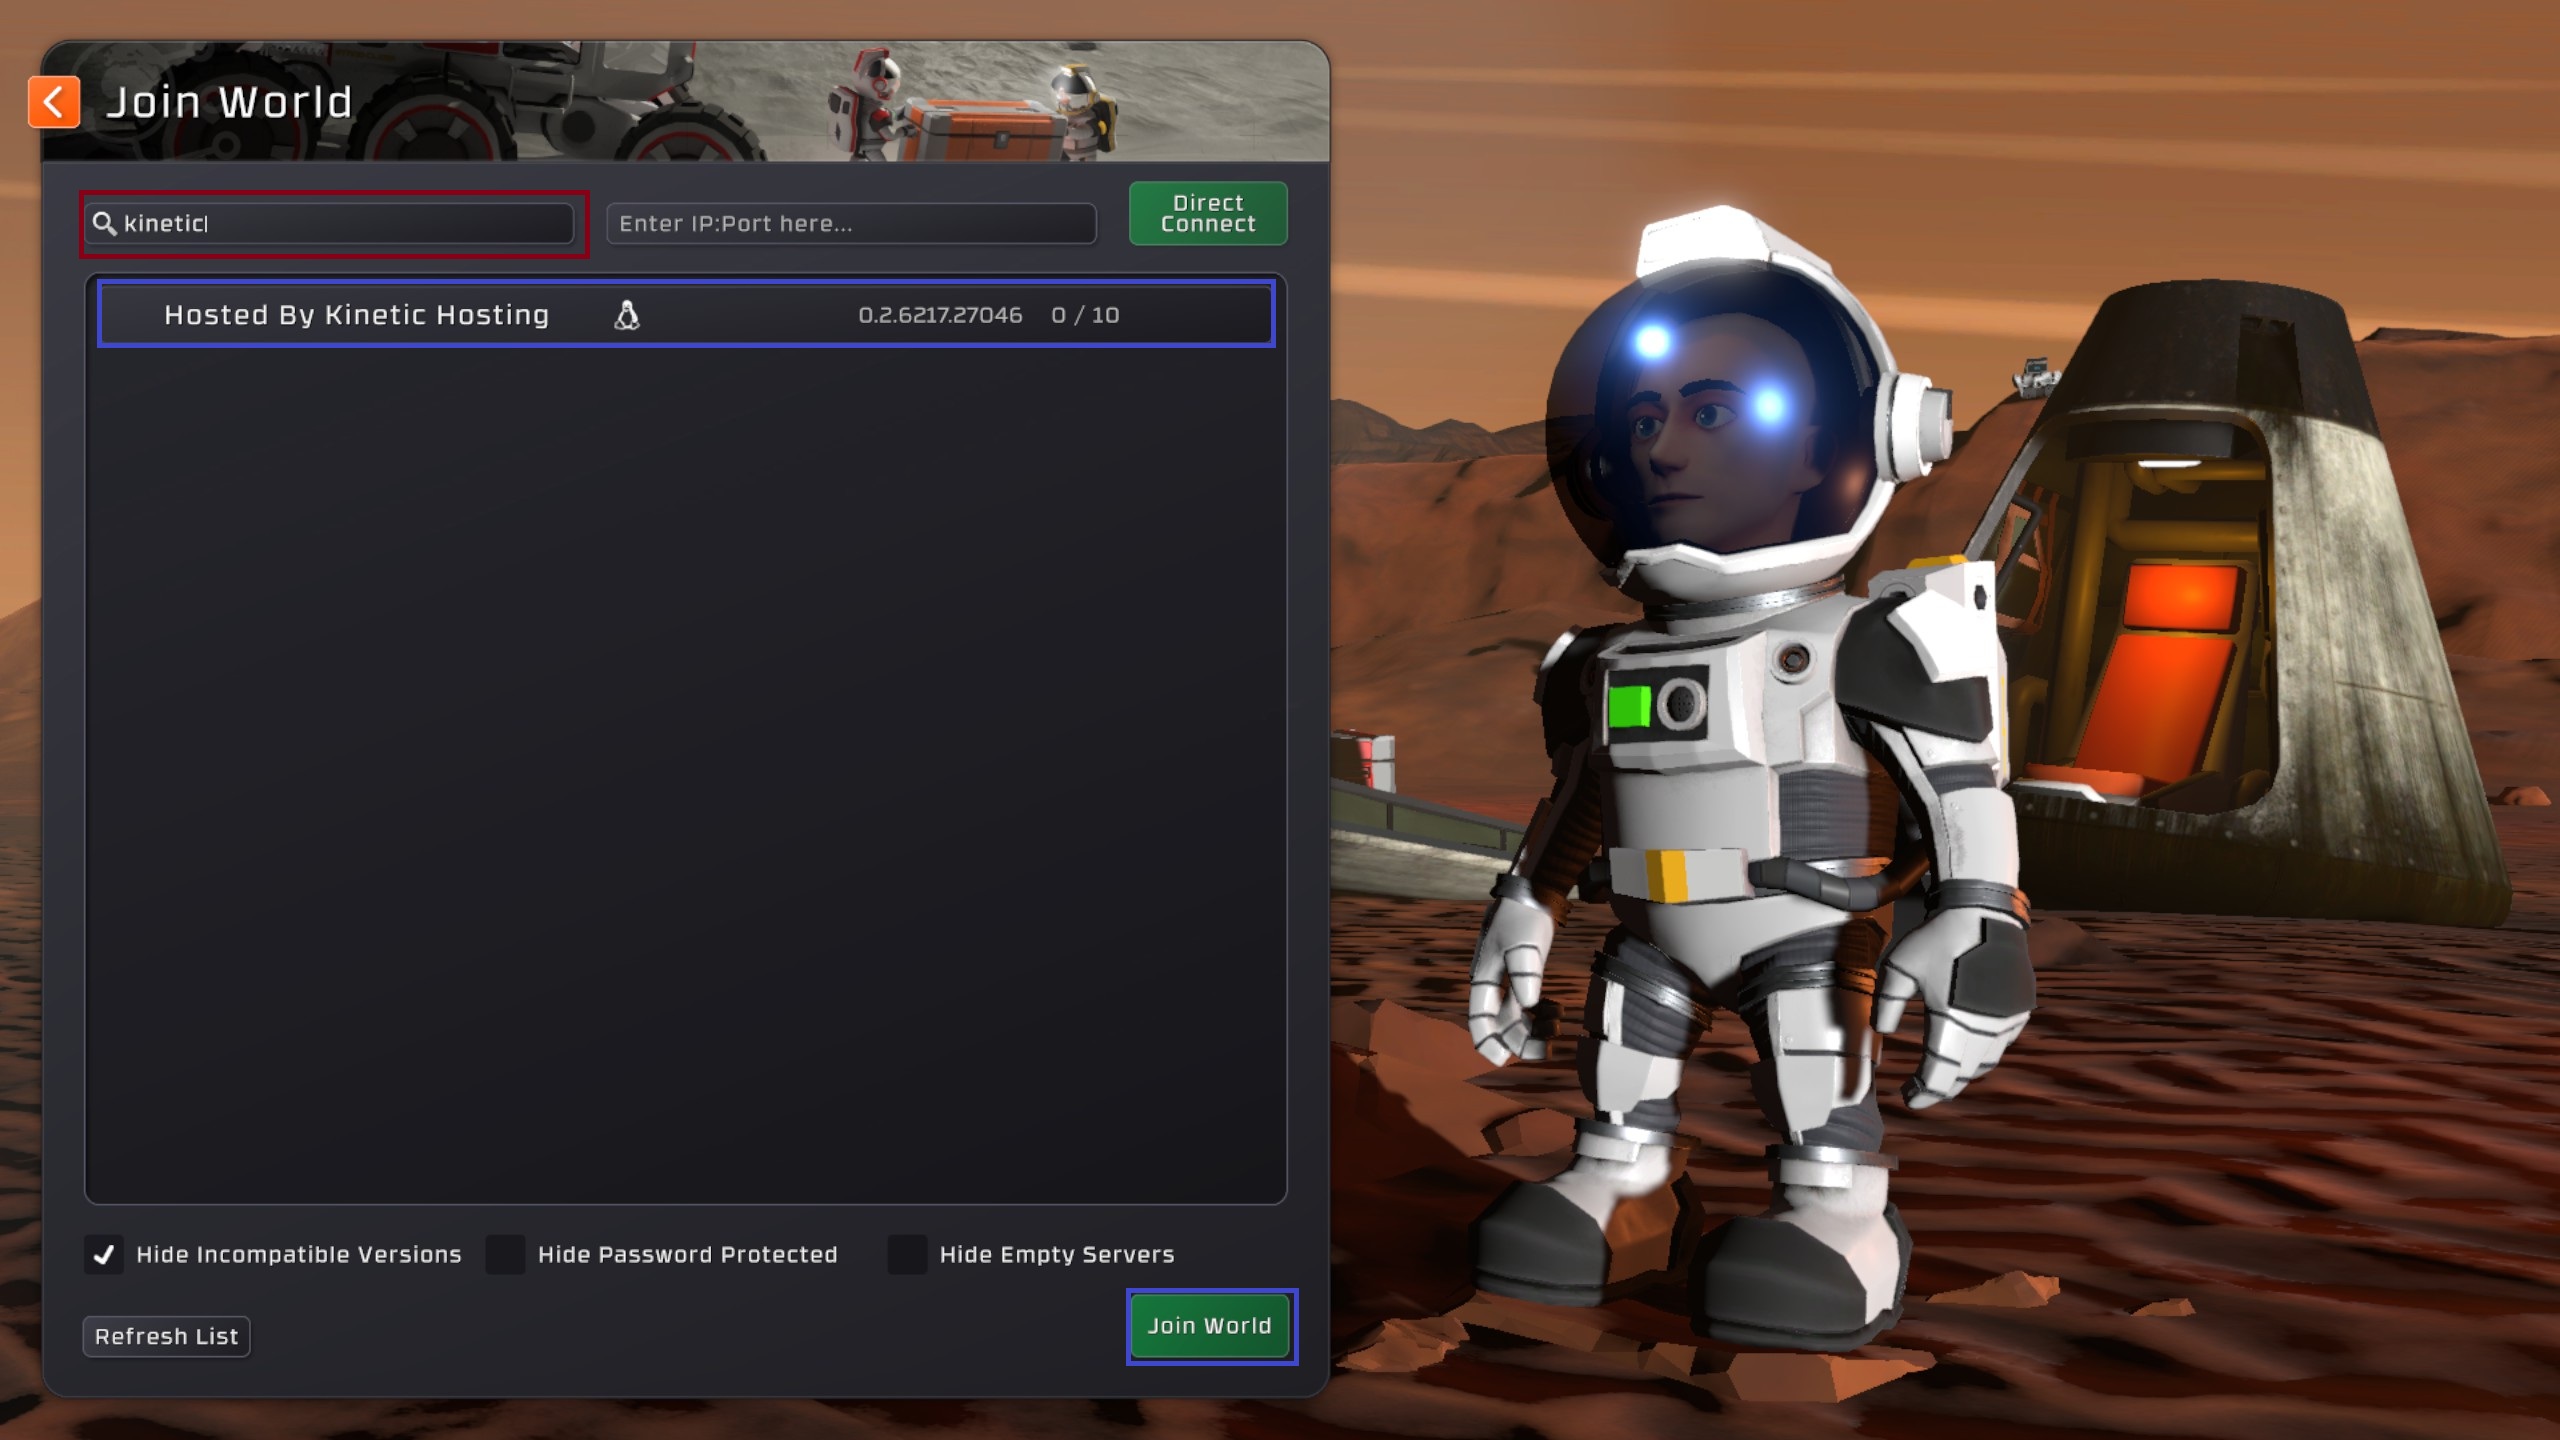
Task: Click the orange back arrow button
Action: tap(54, 102)
